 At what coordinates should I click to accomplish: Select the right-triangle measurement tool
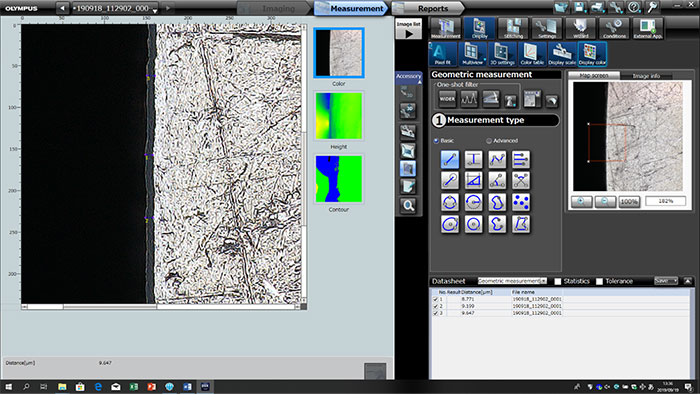(x=473, y=181)
